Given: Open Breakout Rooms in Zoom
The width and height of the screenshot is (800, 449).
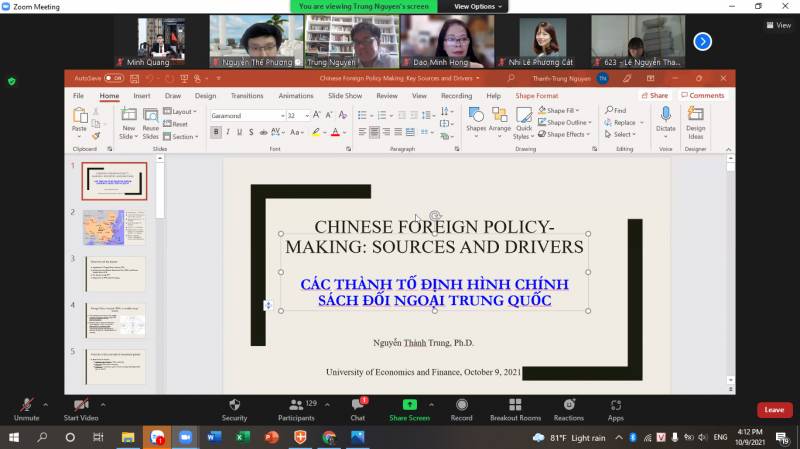Looking at the screenshot, I should (x=515, y=405).
